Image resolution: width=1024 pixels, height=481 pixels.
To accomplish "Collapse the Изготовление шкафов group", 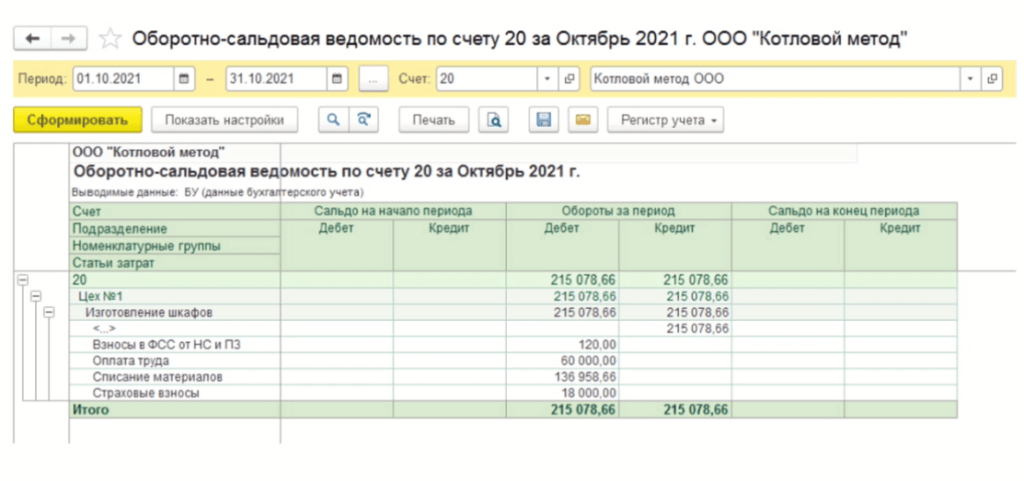I will [x=48, y=312].
